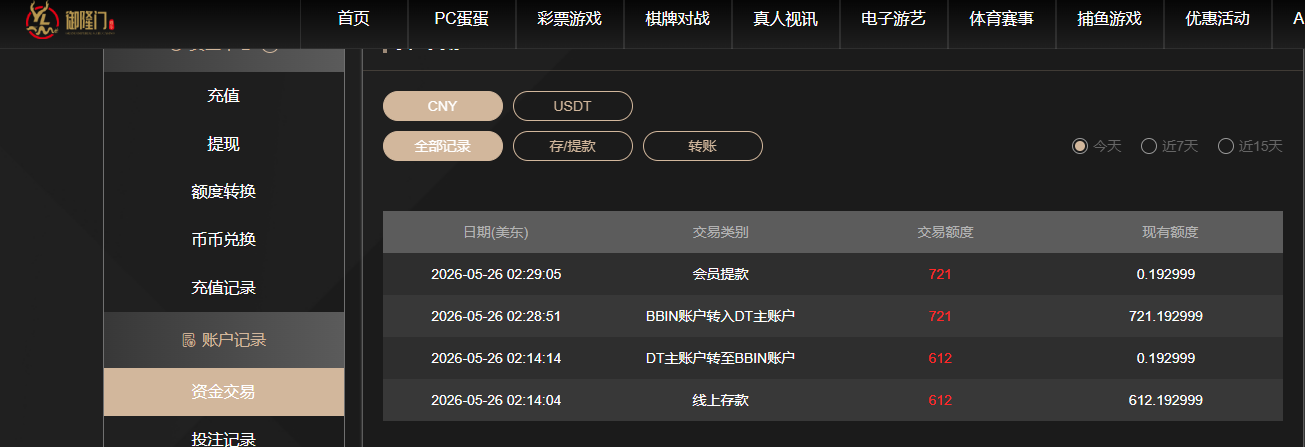This screenshot has height=447, width=1305.
Task: Filter by 存/提款 records
Action: (572, 146)
